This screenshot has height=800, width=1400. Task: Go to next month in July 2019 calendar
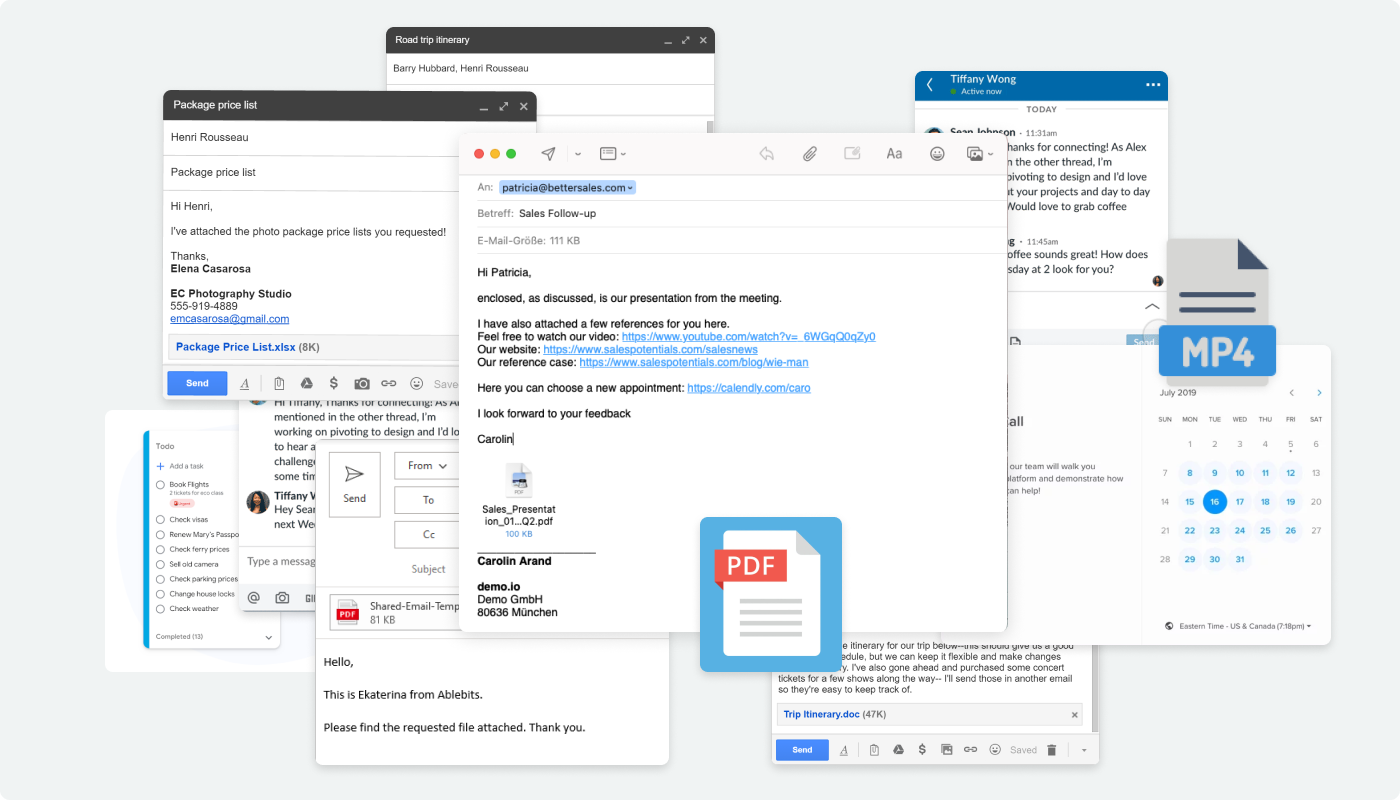[x=1319, y=393]
